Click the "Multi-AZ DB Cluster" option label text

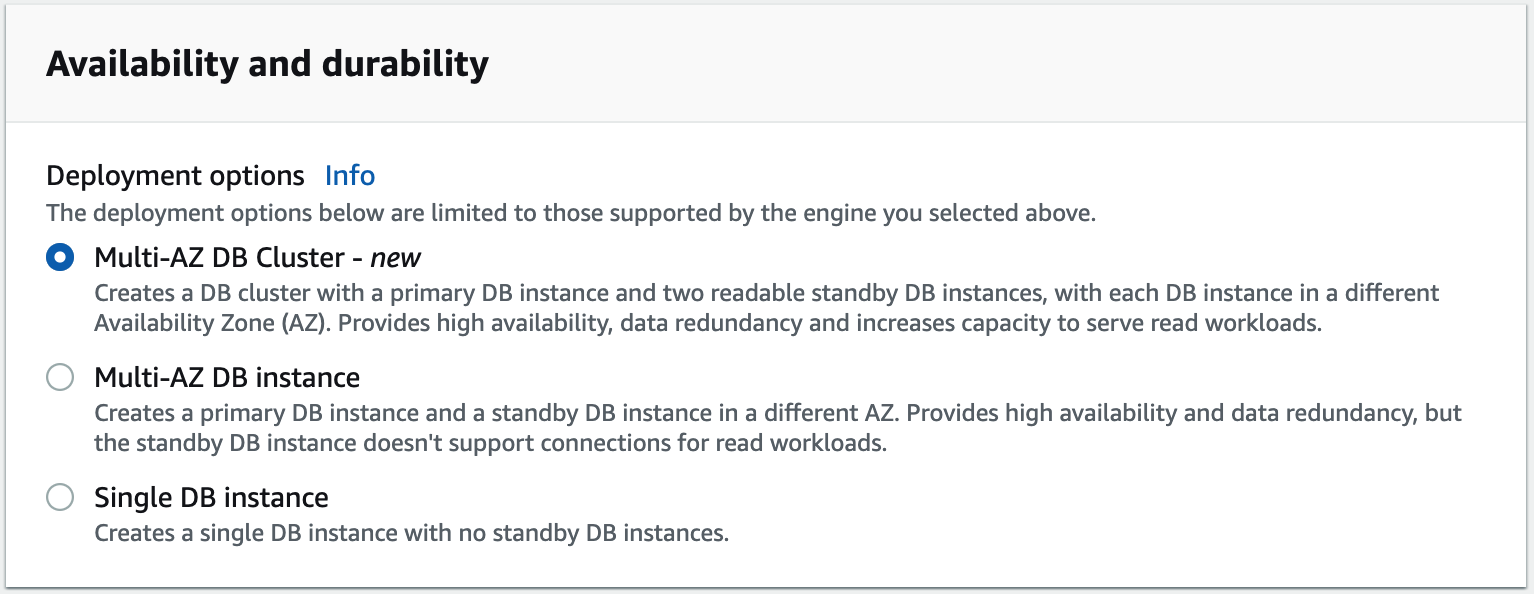point(219,258)
